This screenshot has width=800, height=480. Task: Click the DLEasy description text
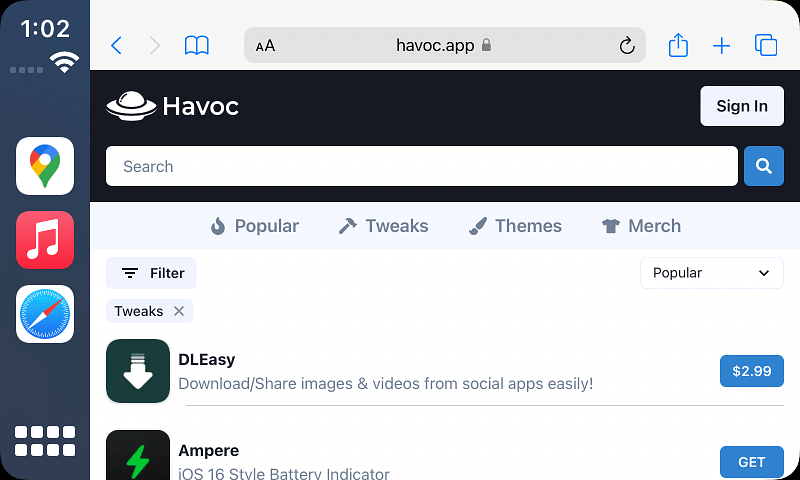point(386,384)
